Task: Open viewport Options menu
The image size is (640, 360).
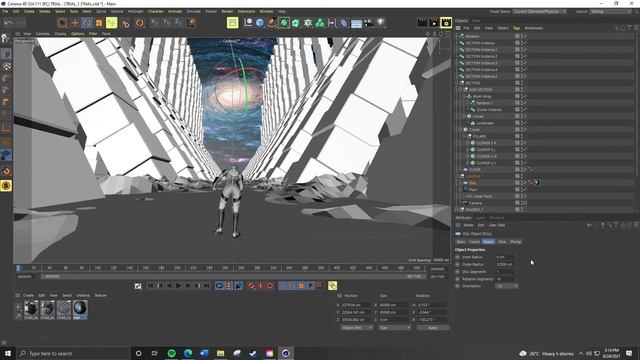Action: 78,34
